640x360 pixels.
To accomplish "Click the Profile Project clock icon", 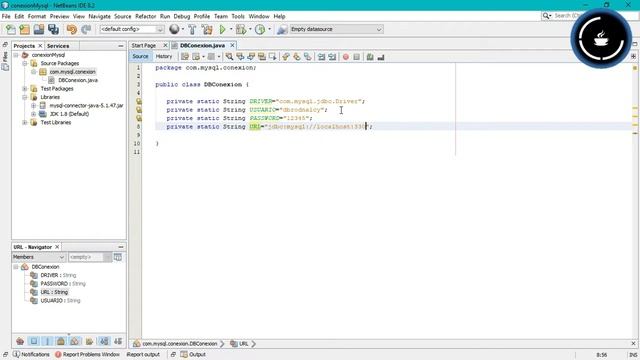I will pyautogui.click(x=260, y=29).
